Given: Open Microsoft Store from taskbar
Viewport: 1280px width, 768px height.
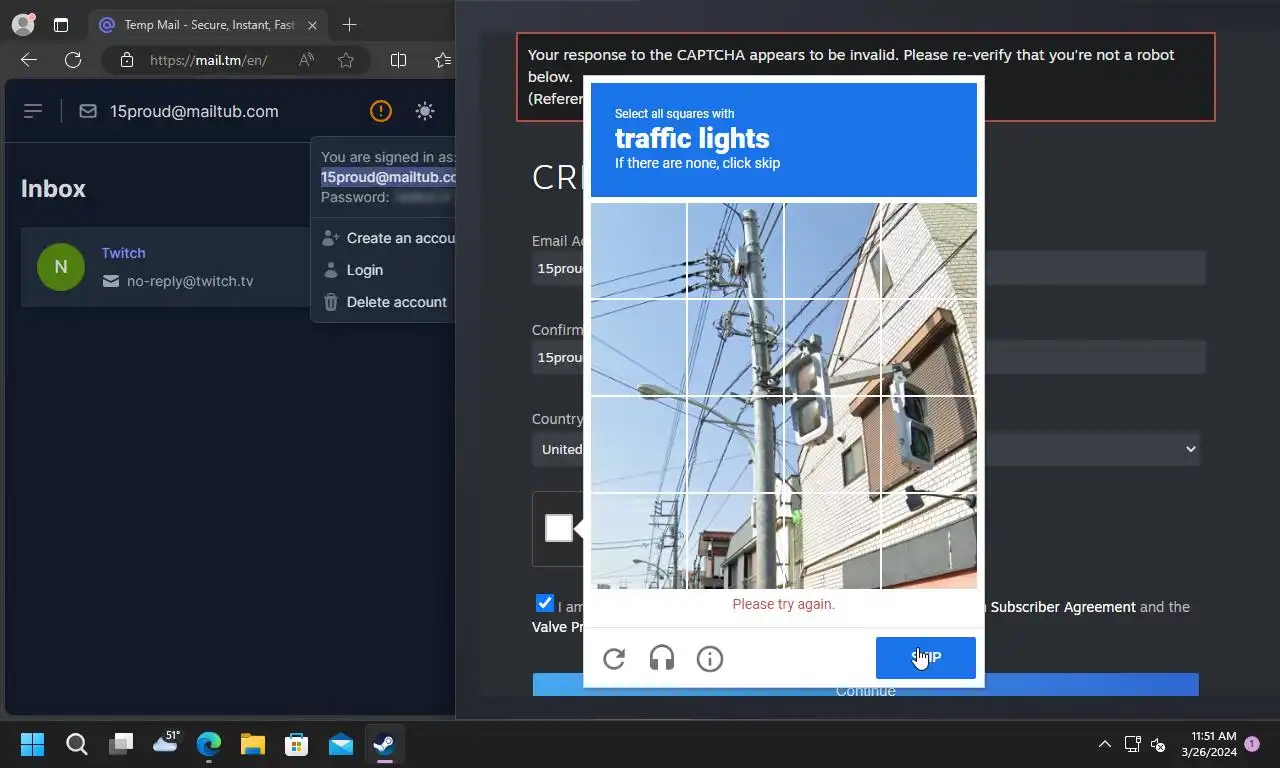Looking at the screenshot, I should [297, 744].
